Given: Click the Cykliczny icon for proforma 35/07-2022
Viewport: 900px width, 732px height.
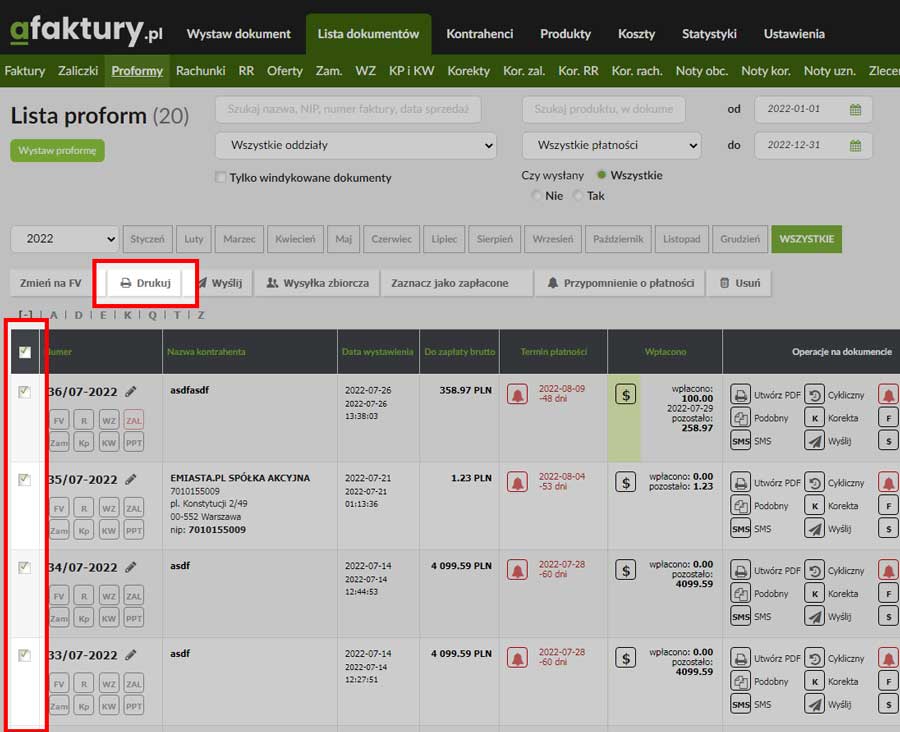Looking at the screenshot, I should click(815, 483).
